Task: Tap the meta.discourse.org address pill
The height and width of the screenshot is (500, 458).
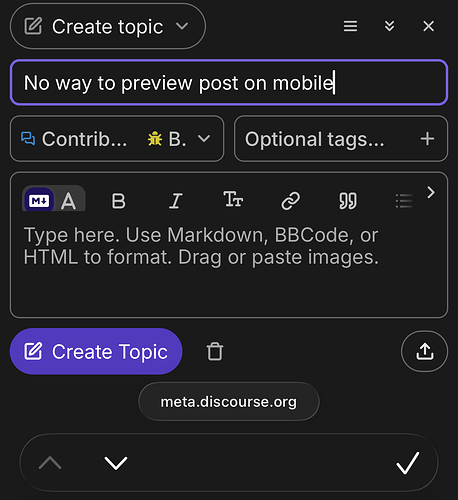Action: coord(229,402)
